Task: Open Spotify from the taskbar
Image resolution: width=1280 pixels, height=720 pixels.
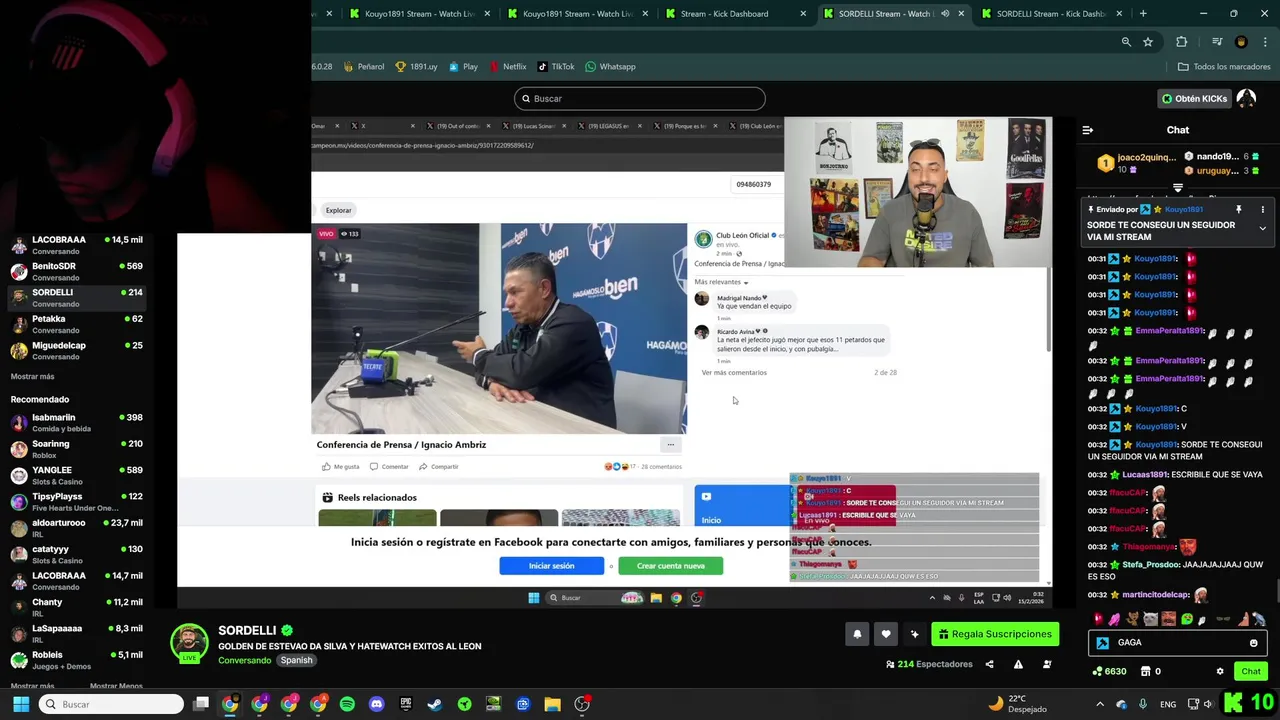Action: click(x=347, y=704)
